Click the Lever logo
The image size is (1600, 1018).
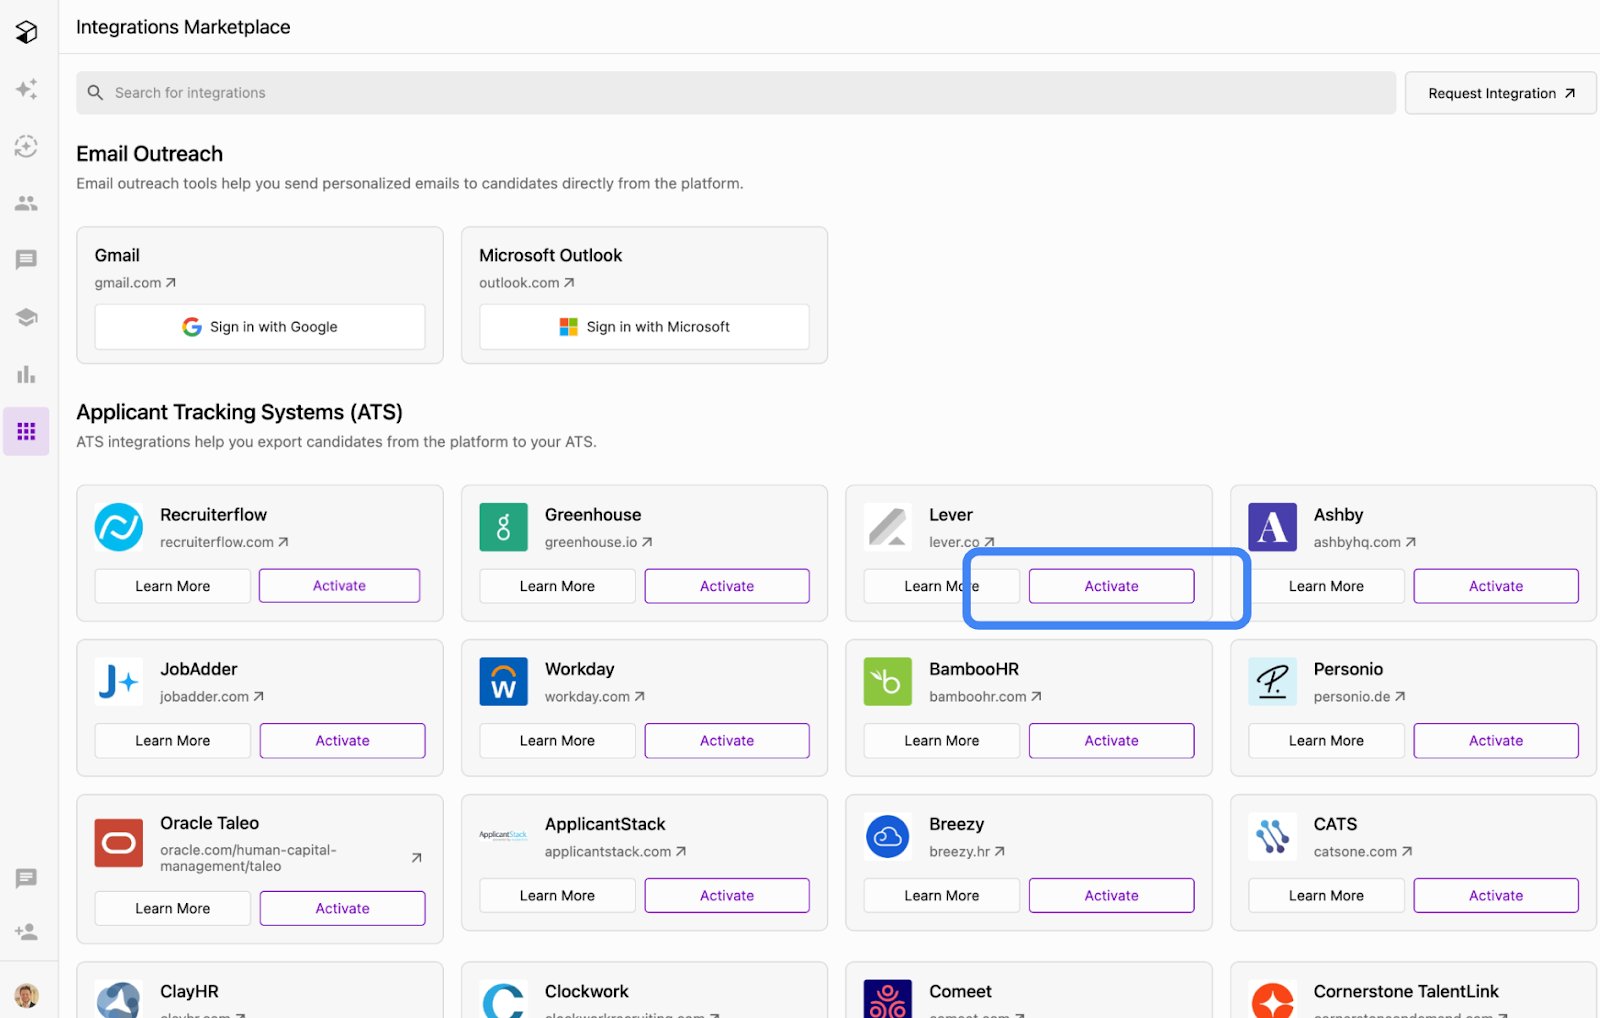point(888,527)
